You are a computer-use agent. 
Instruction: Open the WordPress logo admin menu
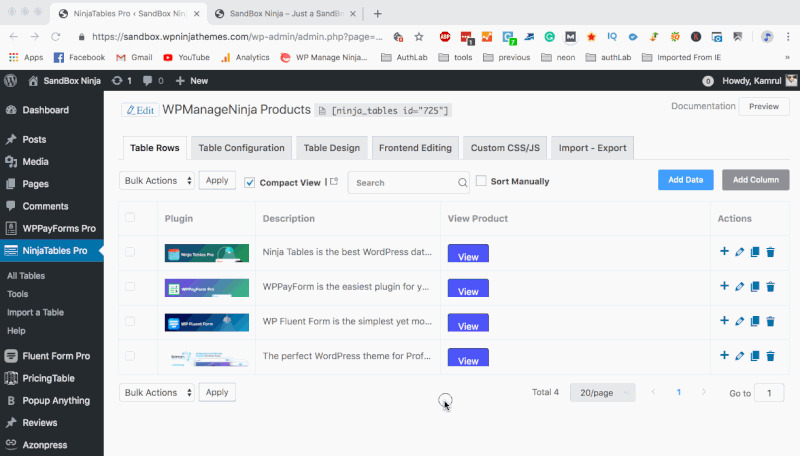(11, 81)
